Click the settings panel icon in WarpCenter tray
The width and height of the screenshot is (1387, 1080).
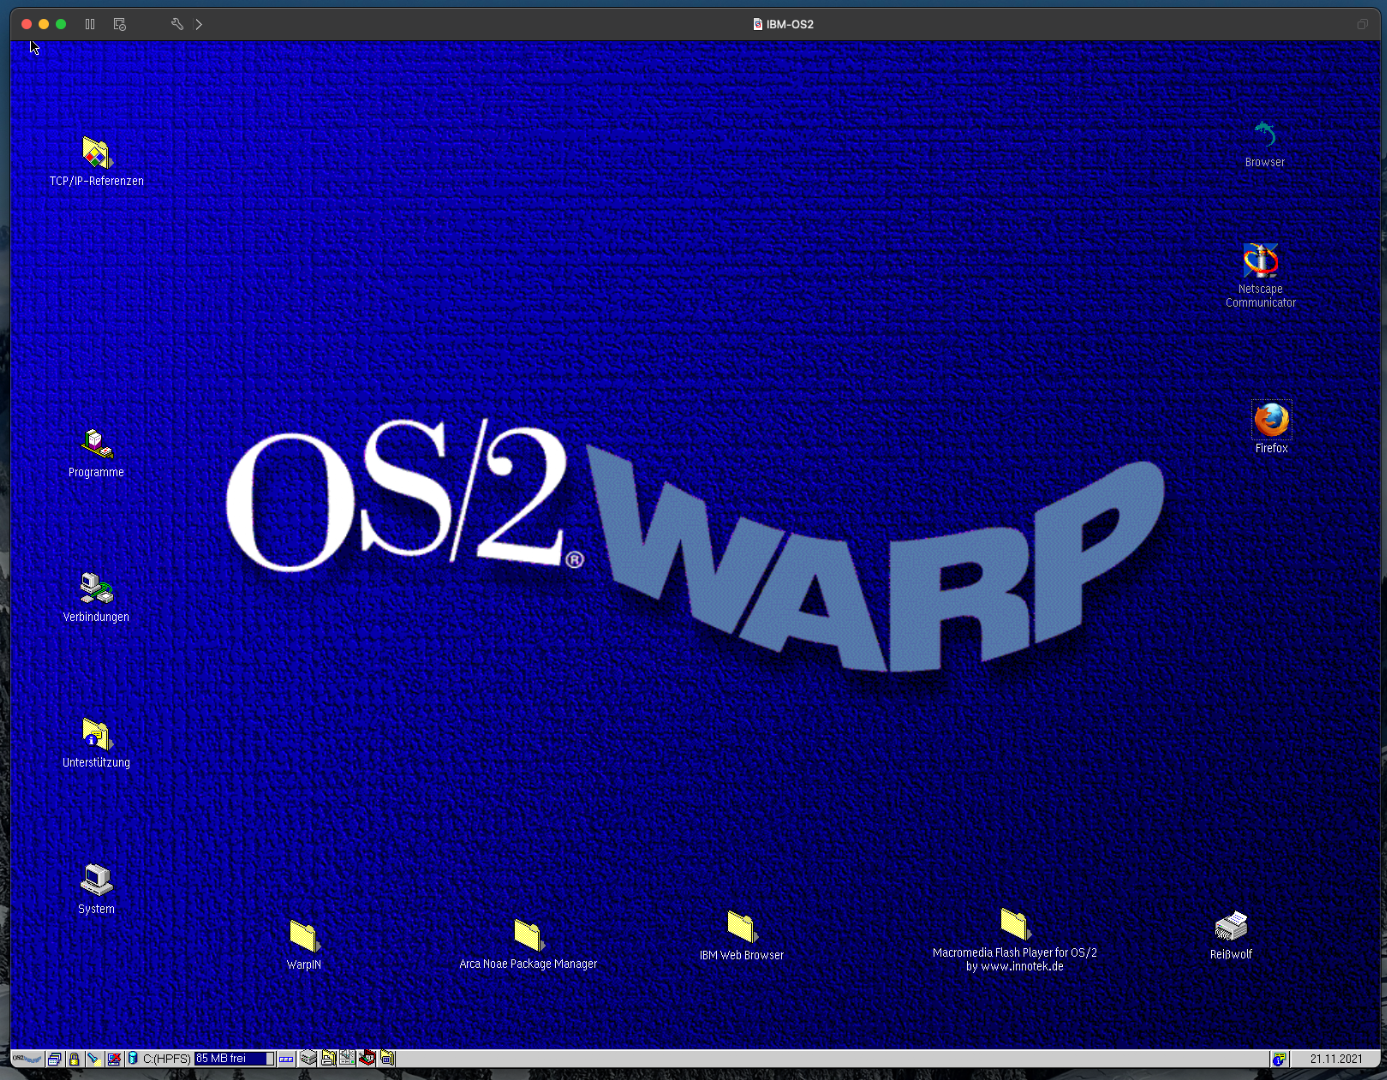[x=347, y=1058]
